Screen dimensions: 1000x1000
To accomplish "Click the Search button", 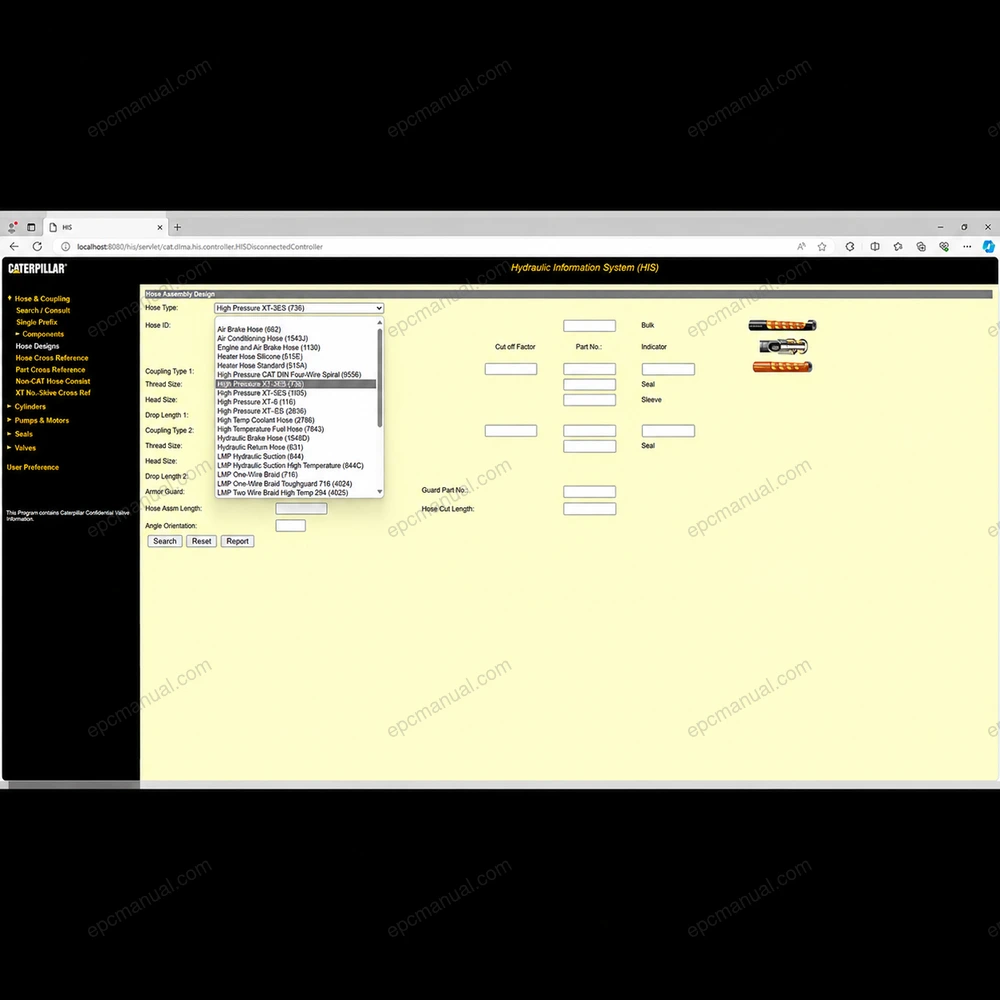I will click(165, 541).
